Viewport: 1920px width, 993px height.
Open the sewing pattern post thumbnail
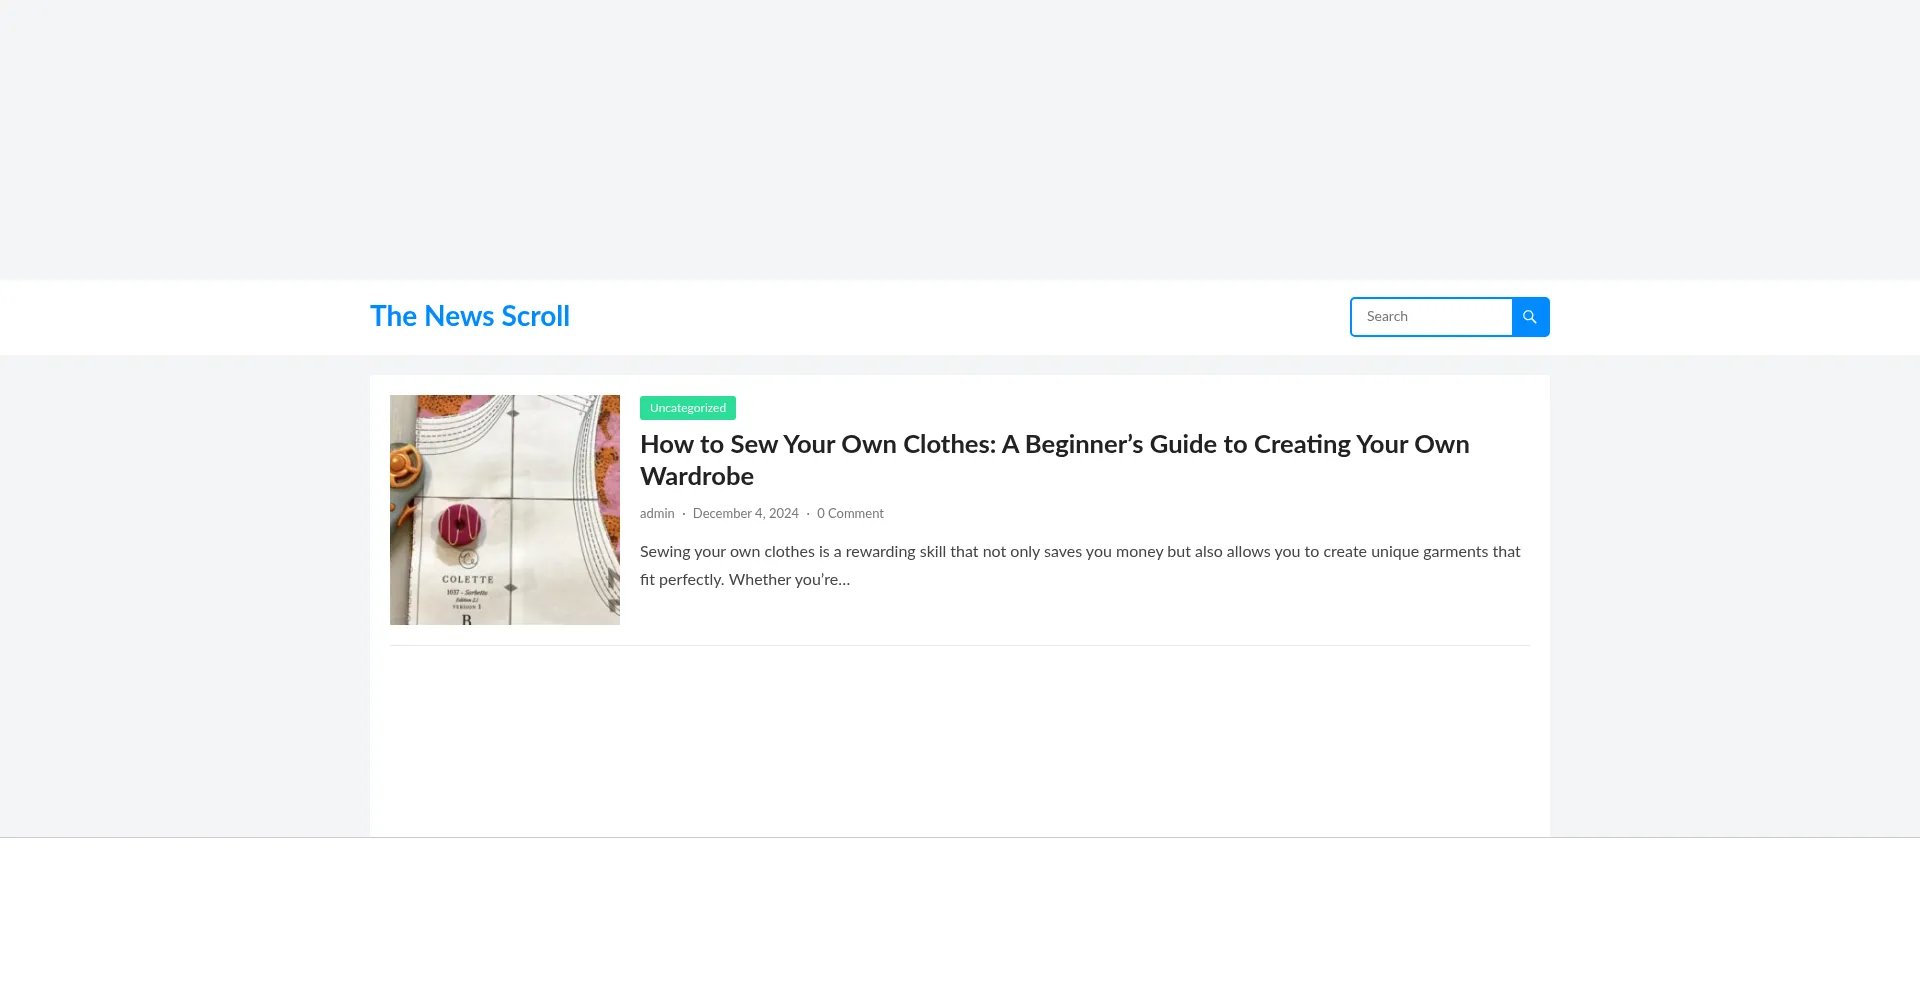click(504, 509)
